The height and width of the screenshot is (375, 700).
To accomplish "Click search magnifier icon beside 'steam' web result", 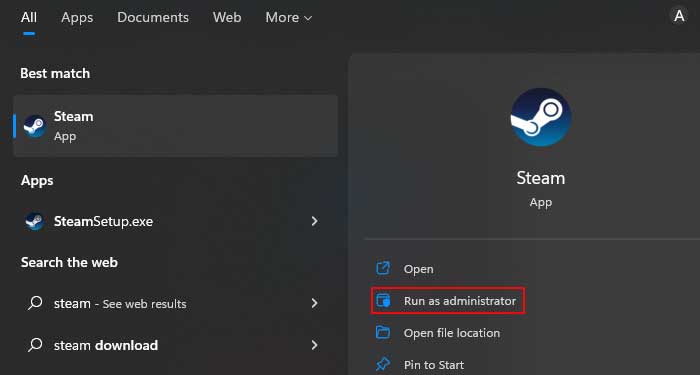I will tap(35, 303).
